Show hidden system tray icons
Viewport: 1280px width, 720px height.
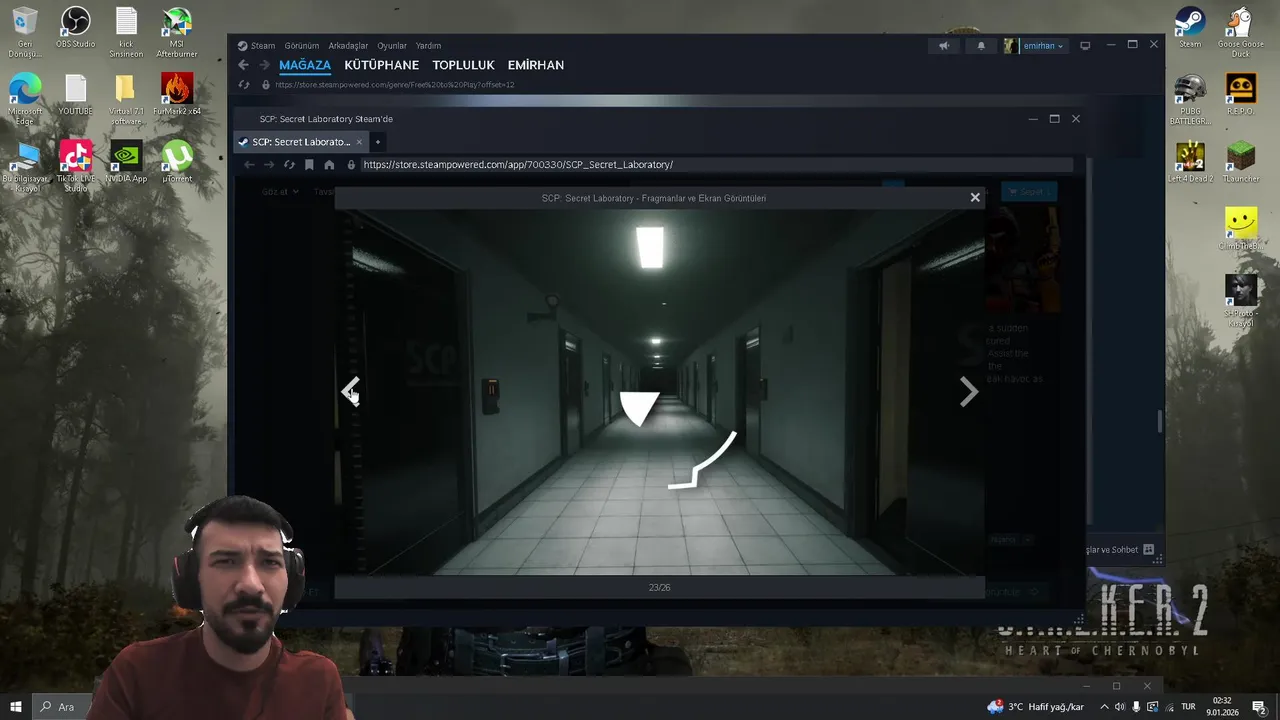tap(1104, 707)
